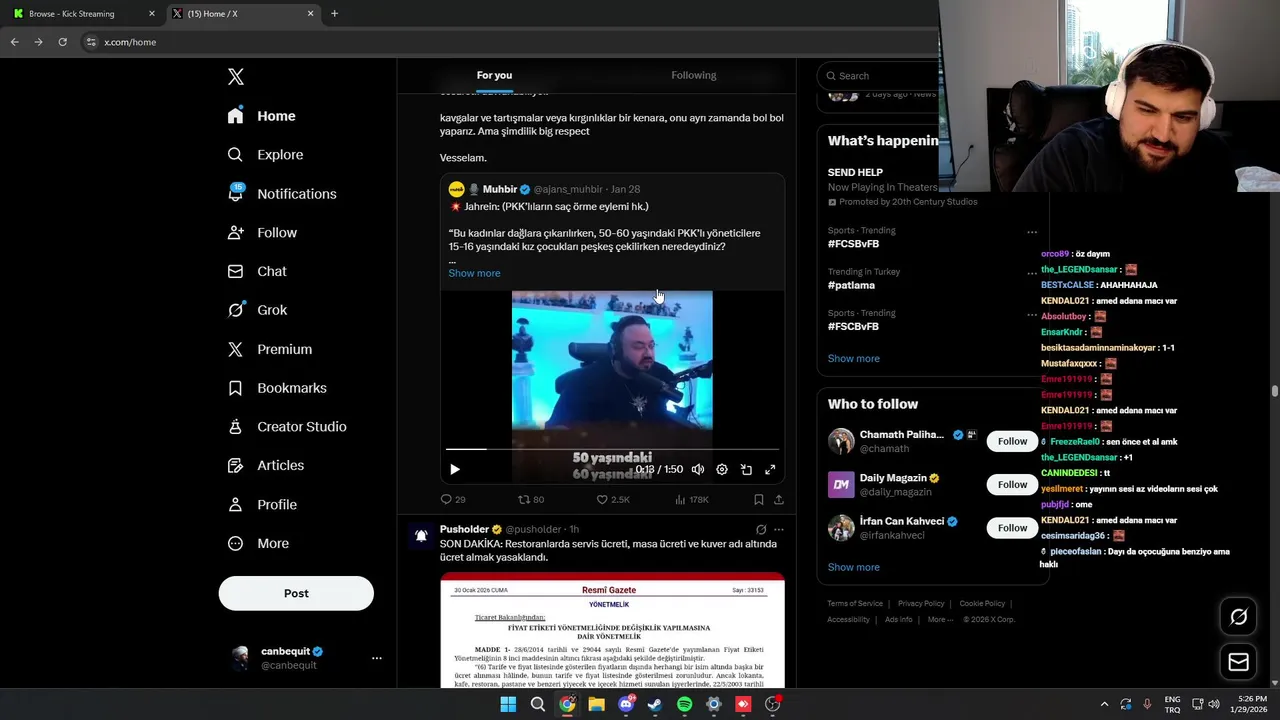The image size is (1280, 720).
Task: Open options for the #FCSBvFB trend
Action: pos(1032,232)
